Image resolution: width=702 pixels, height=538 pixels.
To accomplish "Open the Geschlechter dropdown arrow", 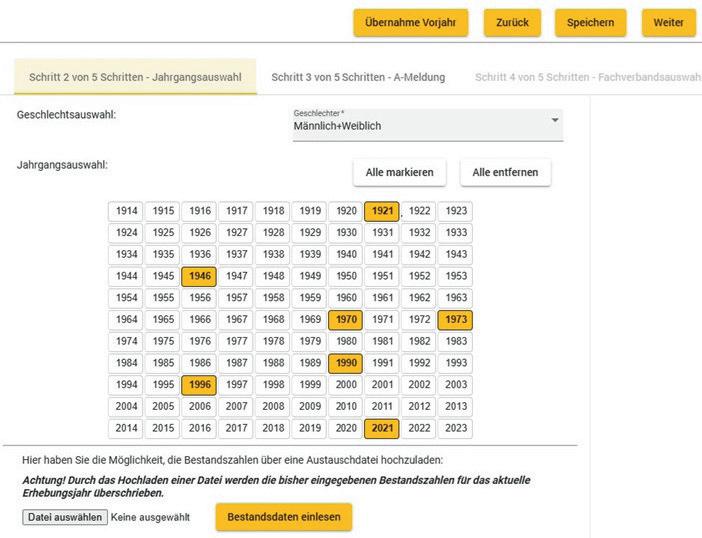I will tap(555, 121).
